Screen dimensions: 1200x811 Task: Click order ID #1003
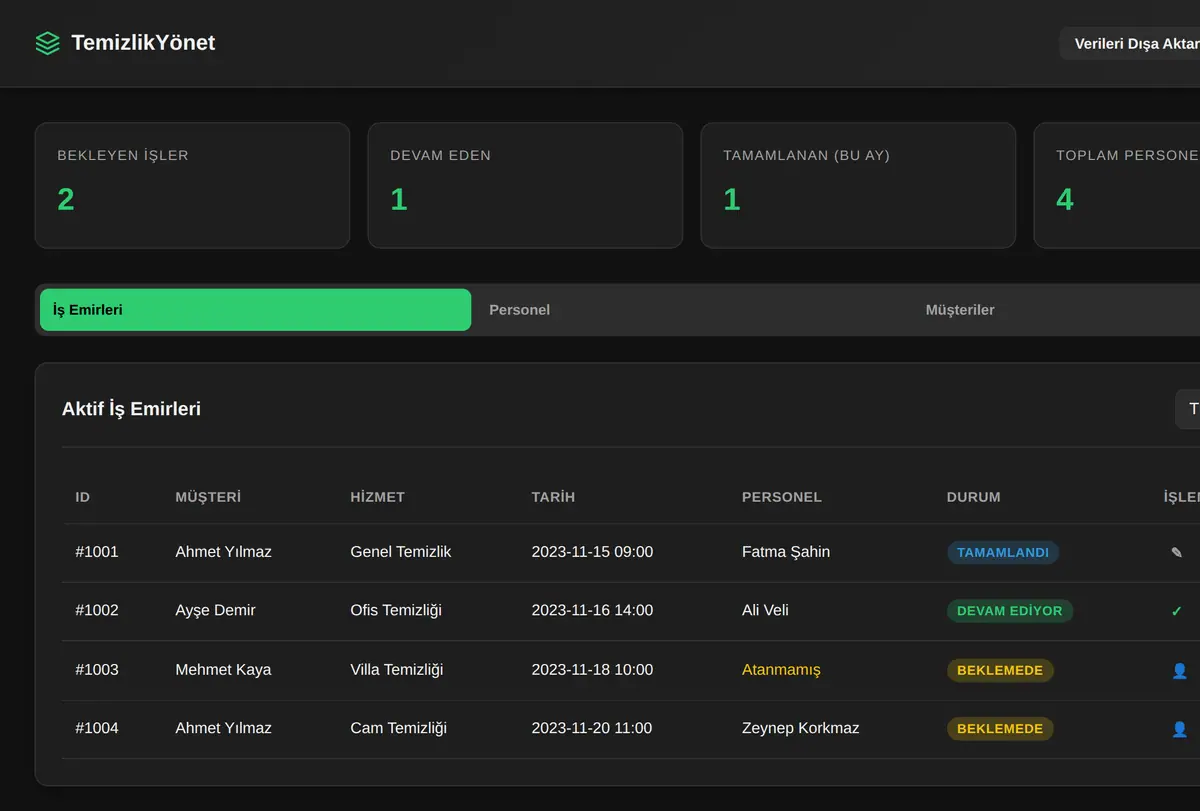coord(97,670)
